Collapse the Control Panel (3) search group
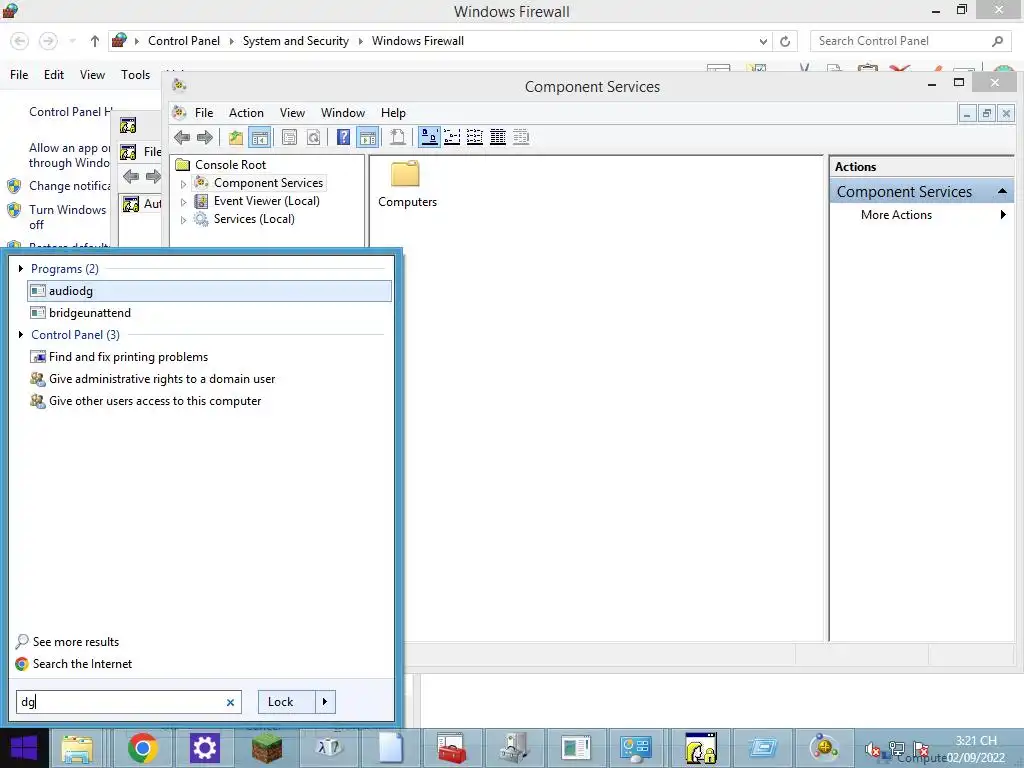This screenshot has width=1024, height=768. click(x=21, y=334)
